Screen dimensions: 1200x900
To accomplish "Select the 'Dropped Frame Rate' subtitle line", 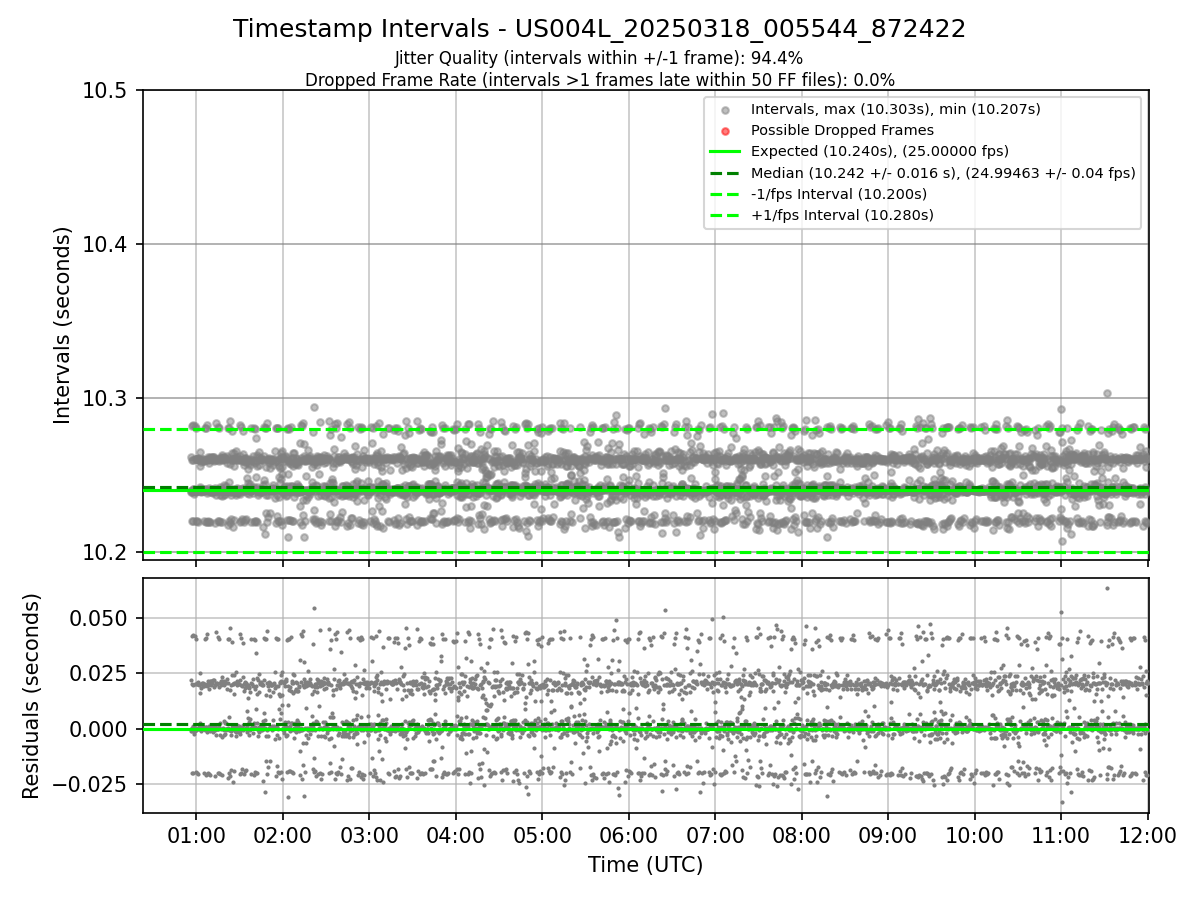I will click(599, 80).
